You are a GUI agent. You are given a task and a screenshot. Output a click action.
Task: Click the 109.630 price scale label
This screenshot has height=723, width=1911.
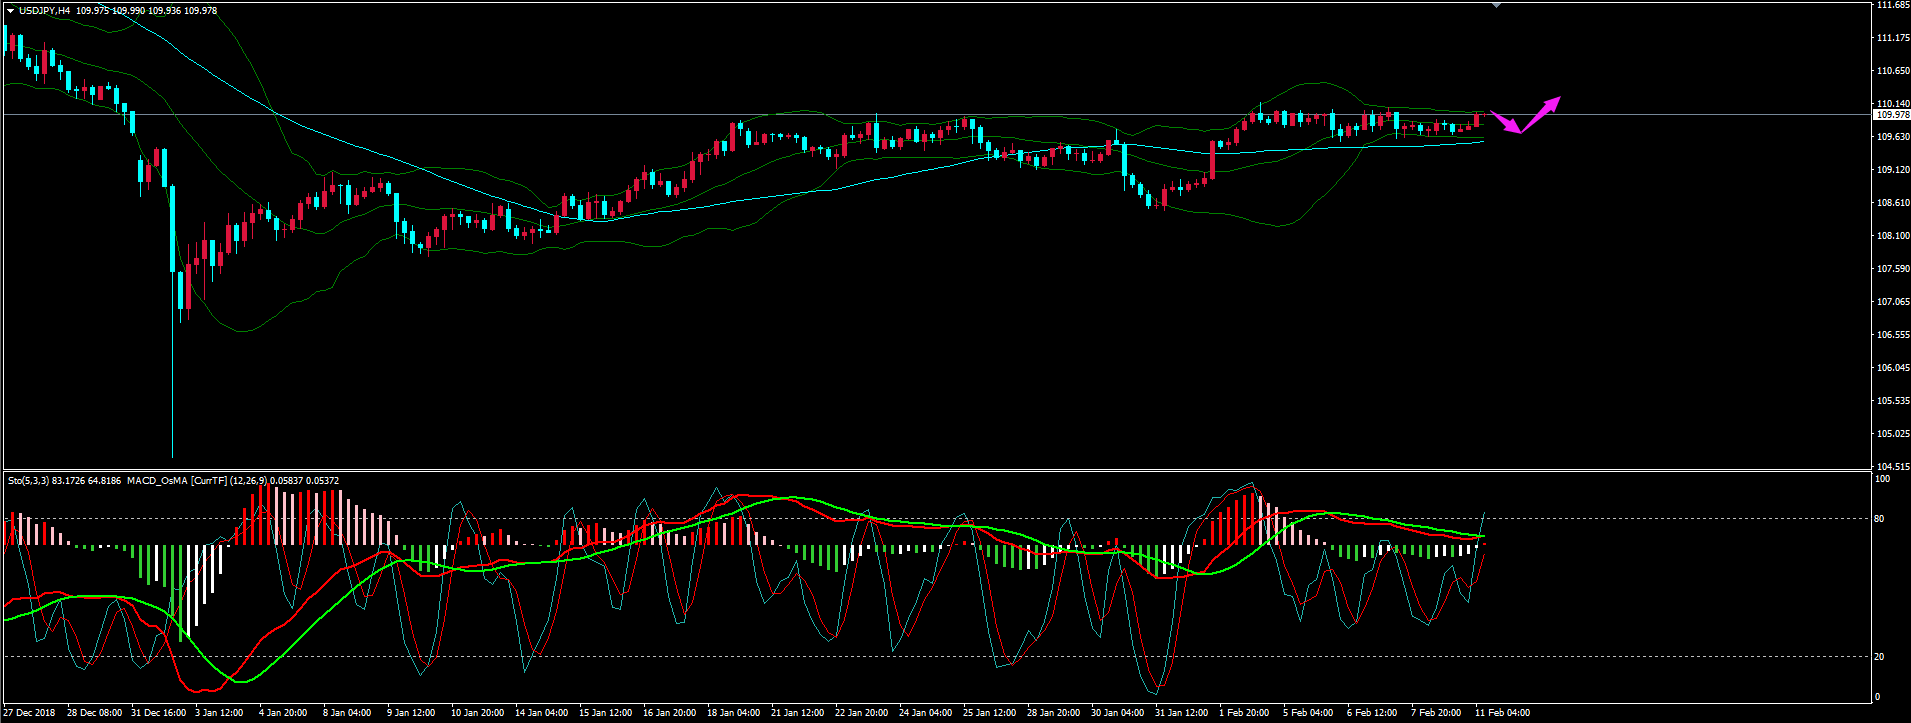click(x=1894, y=137)
